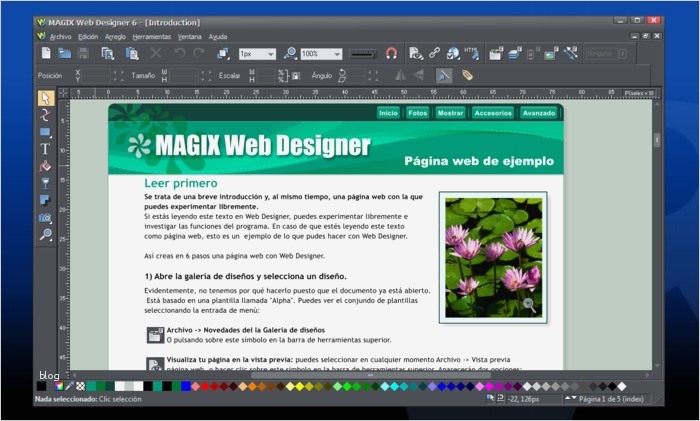The height and width of the screenshot is (421, 700).
Task: Click the Avanzado navigation button
Action: point(539,113)
